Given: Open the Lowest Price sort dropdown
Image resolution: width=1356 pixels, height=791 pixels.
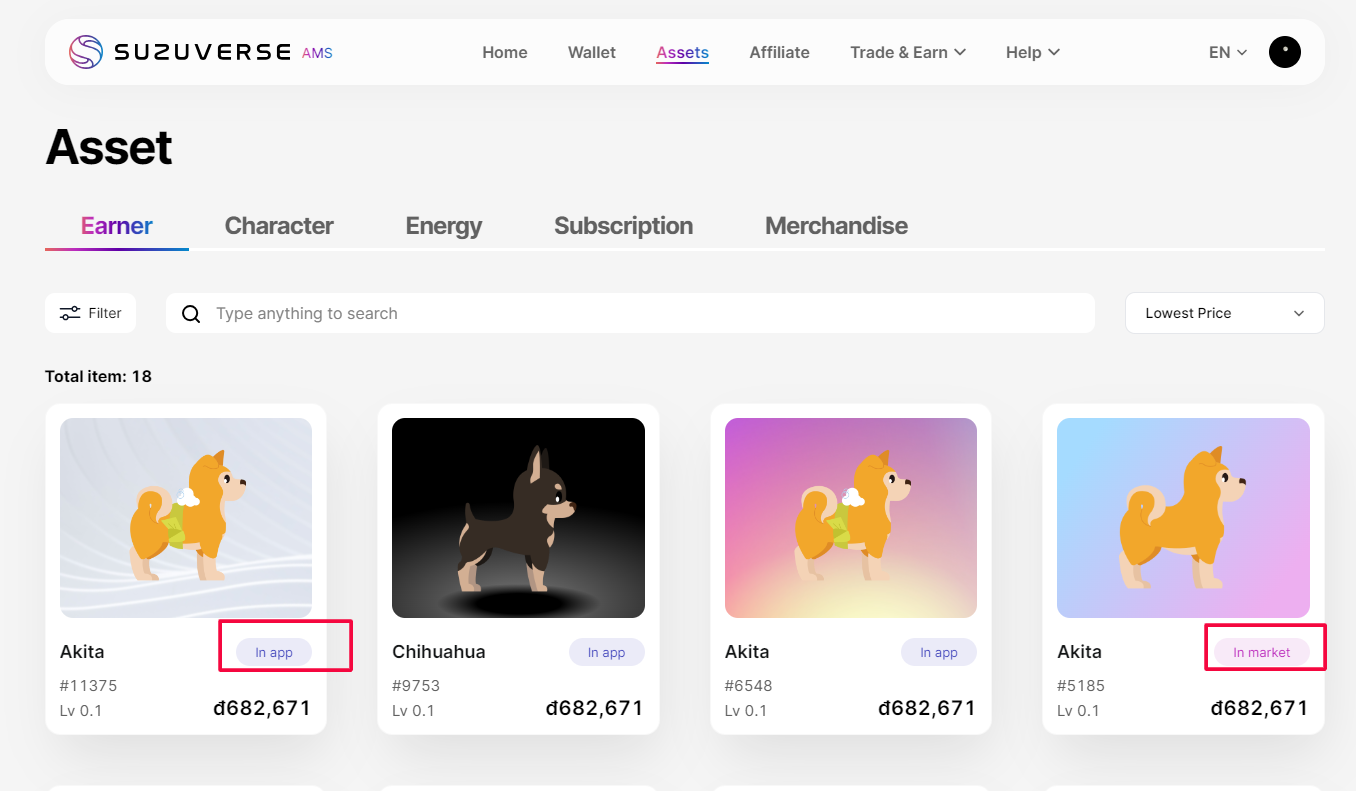Looking at the screenshot, I should [1224, 313].
